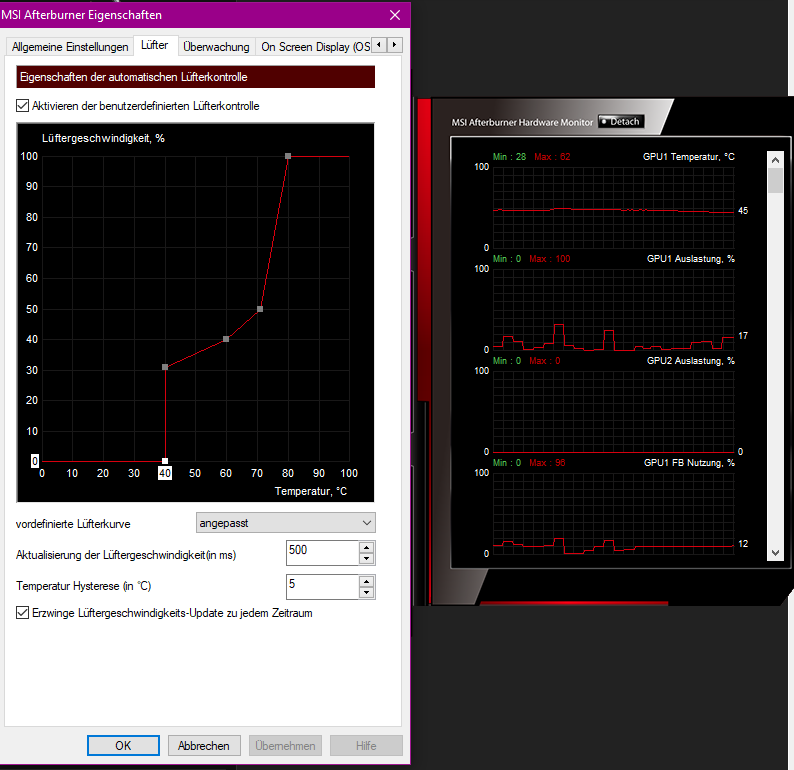Open the Überwachung tab

tap(216, 47)
